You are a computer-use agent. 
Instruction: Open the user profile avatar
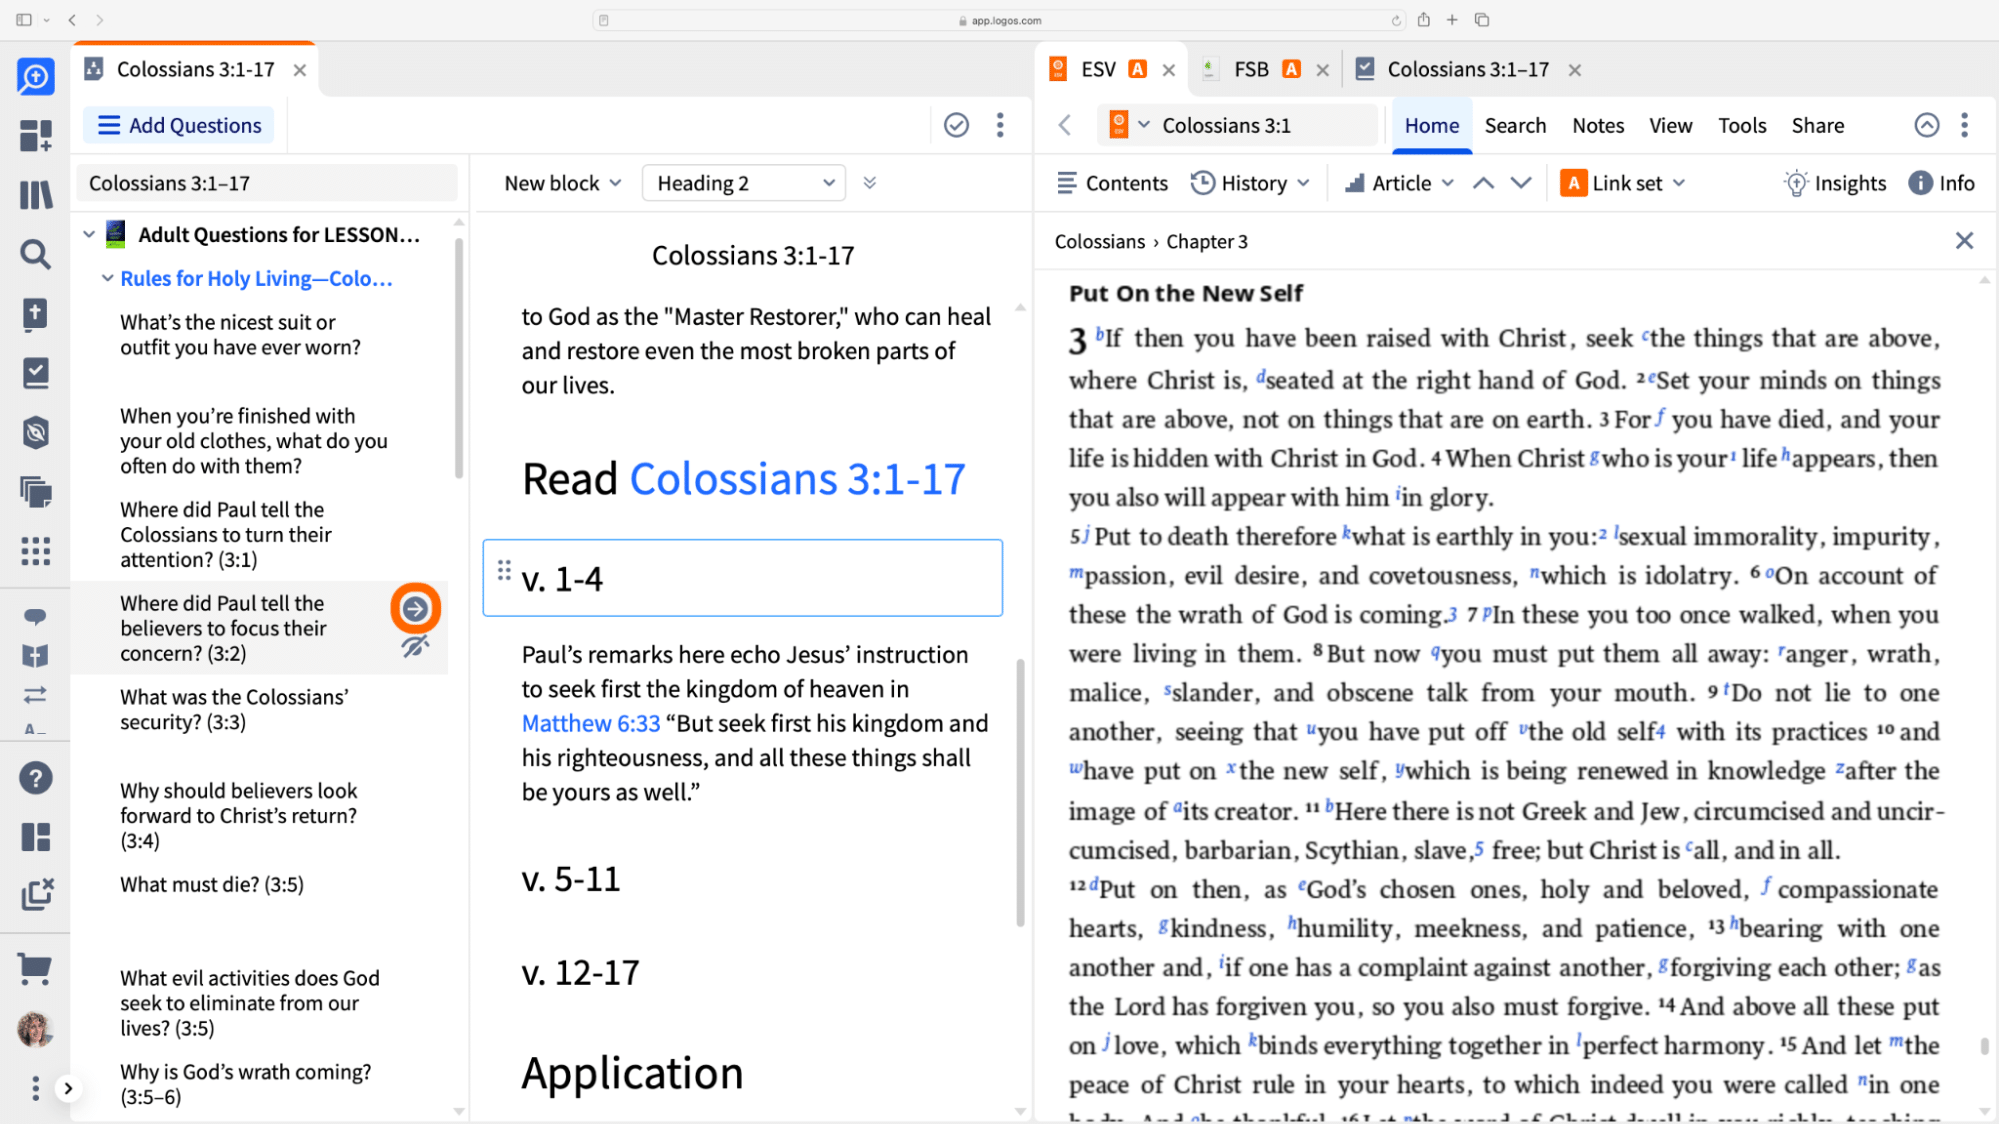tap(35, 1029)
